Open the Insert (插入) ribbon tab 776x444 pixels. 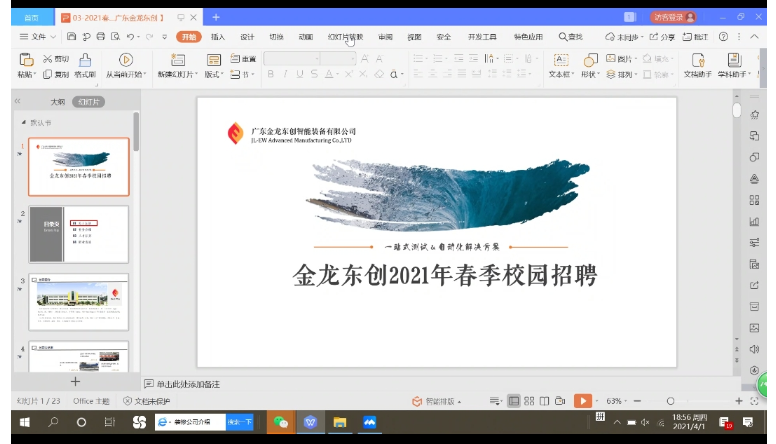pos(217,37)
